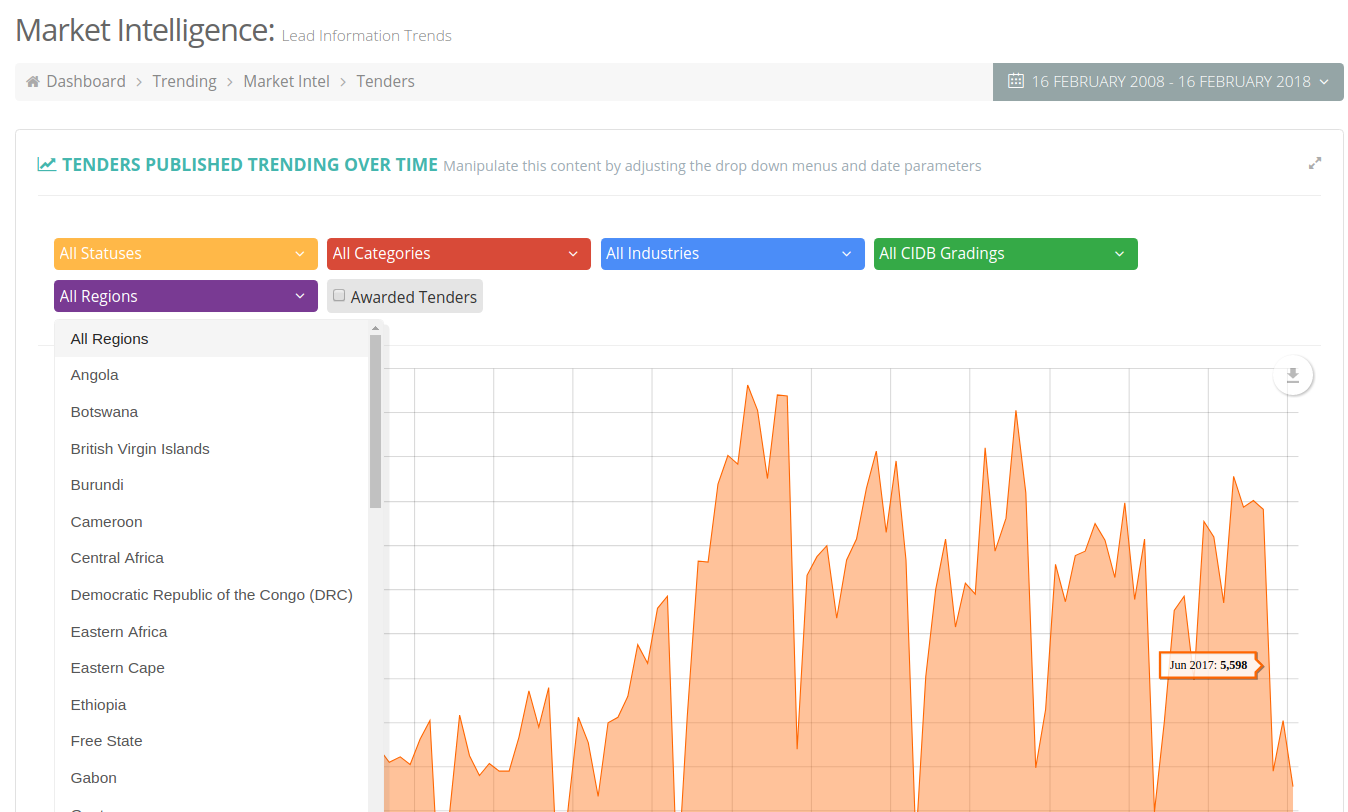This screenshot has height=812, width=1348.
Task: Select Angola from the regions list
Action: pos(212,375)
